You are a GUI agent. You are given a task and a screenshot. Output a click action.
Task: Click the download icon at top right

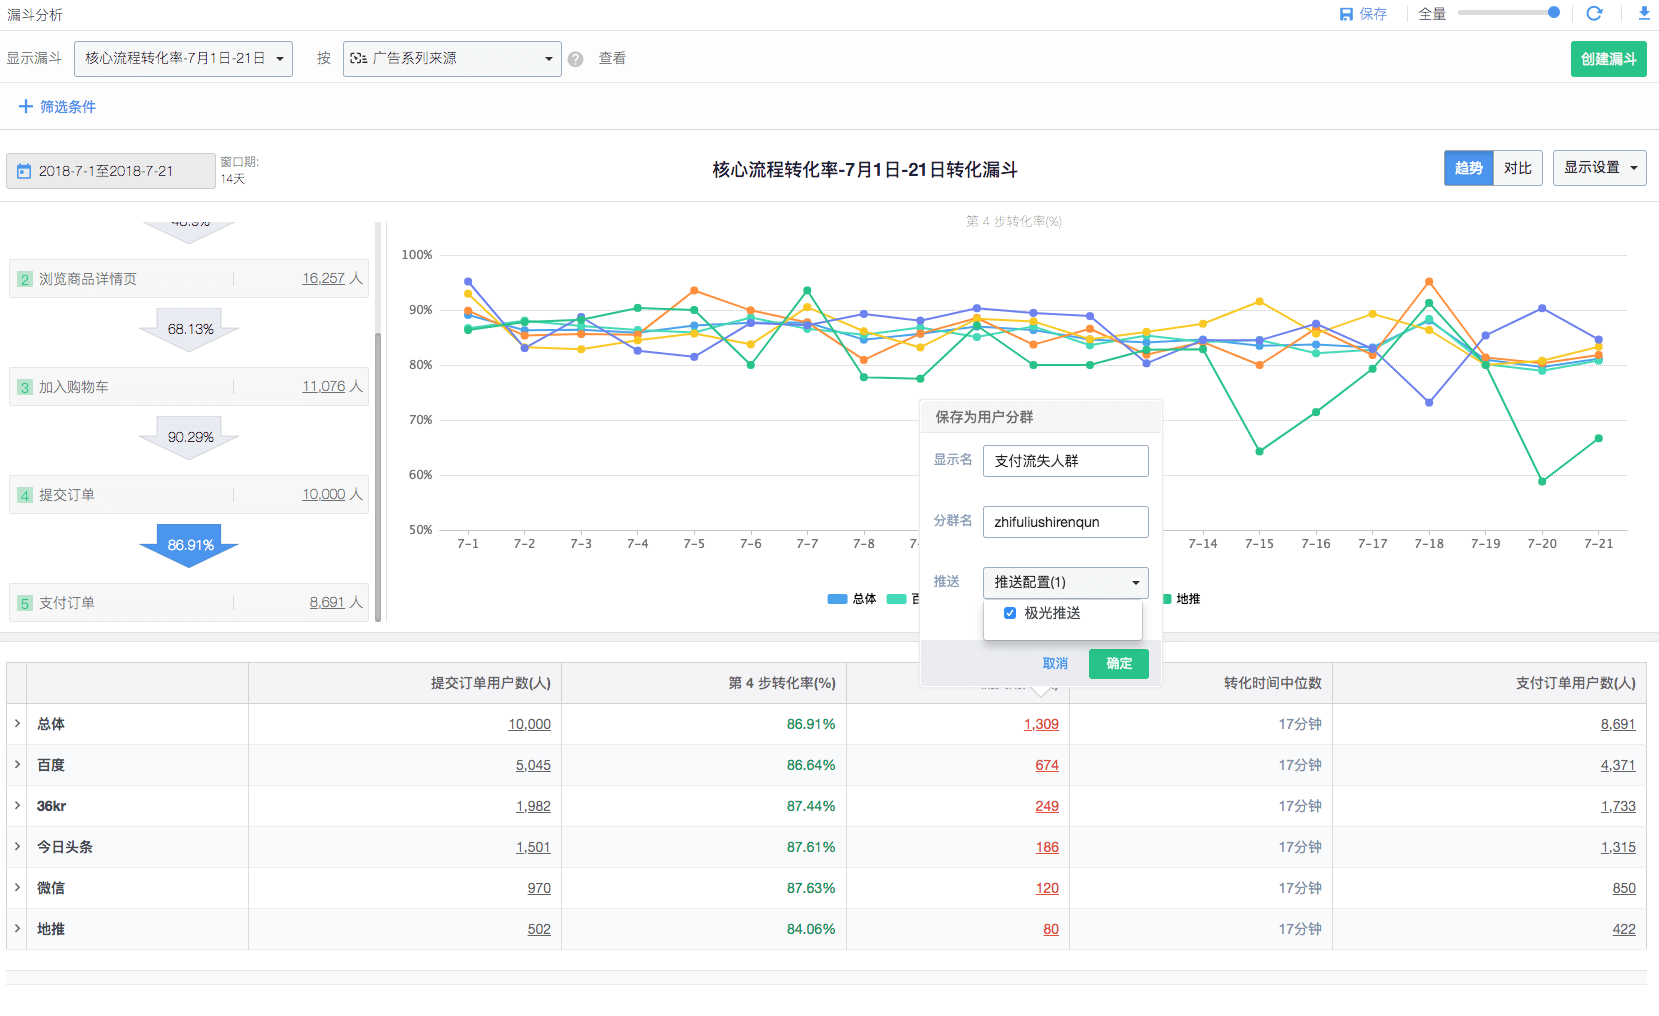coord(1644,13)
